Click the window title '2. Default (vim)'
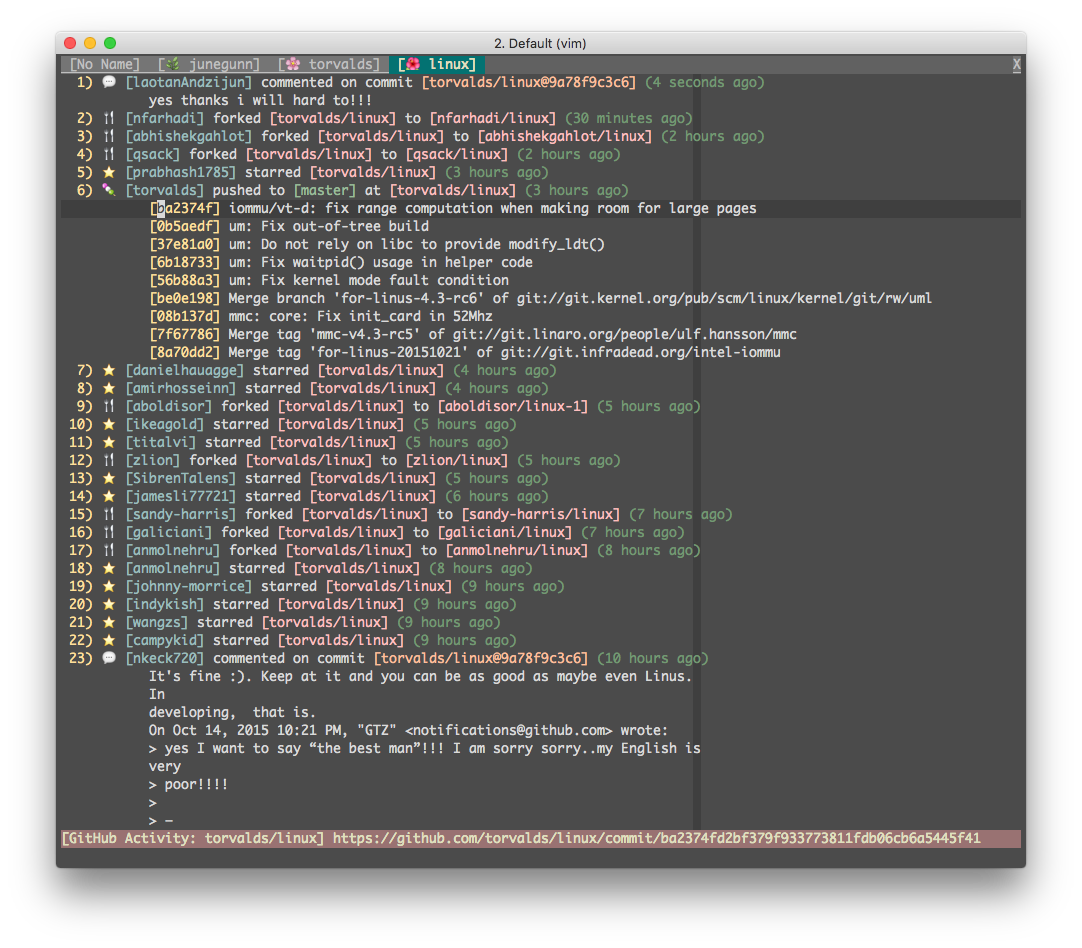 pos(540,43)
